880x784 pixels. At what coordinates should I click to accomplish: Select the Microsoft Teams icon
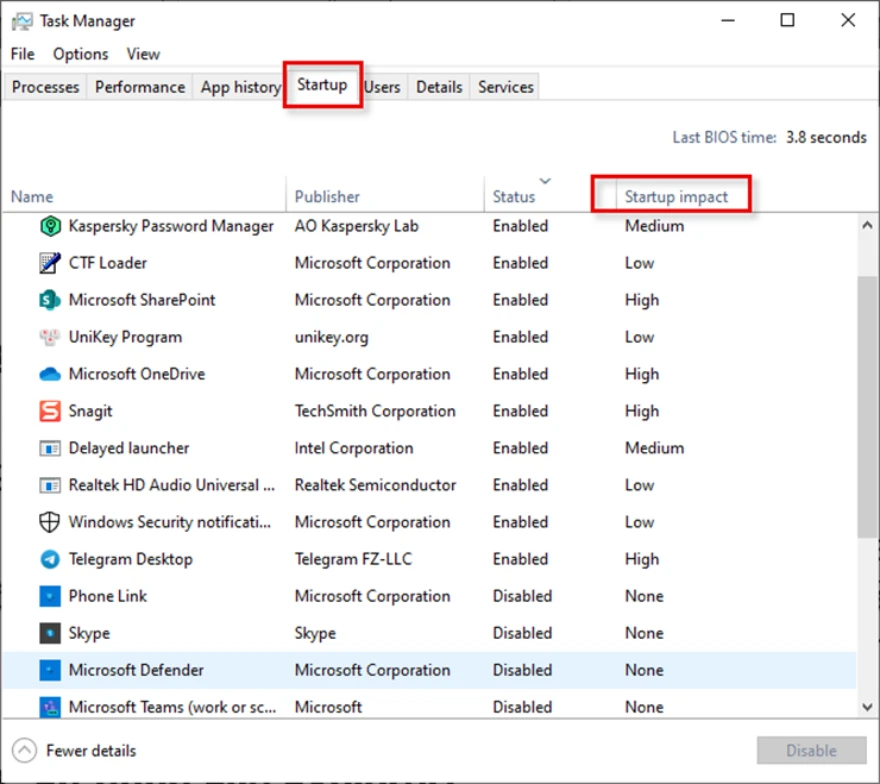point(50,707)
